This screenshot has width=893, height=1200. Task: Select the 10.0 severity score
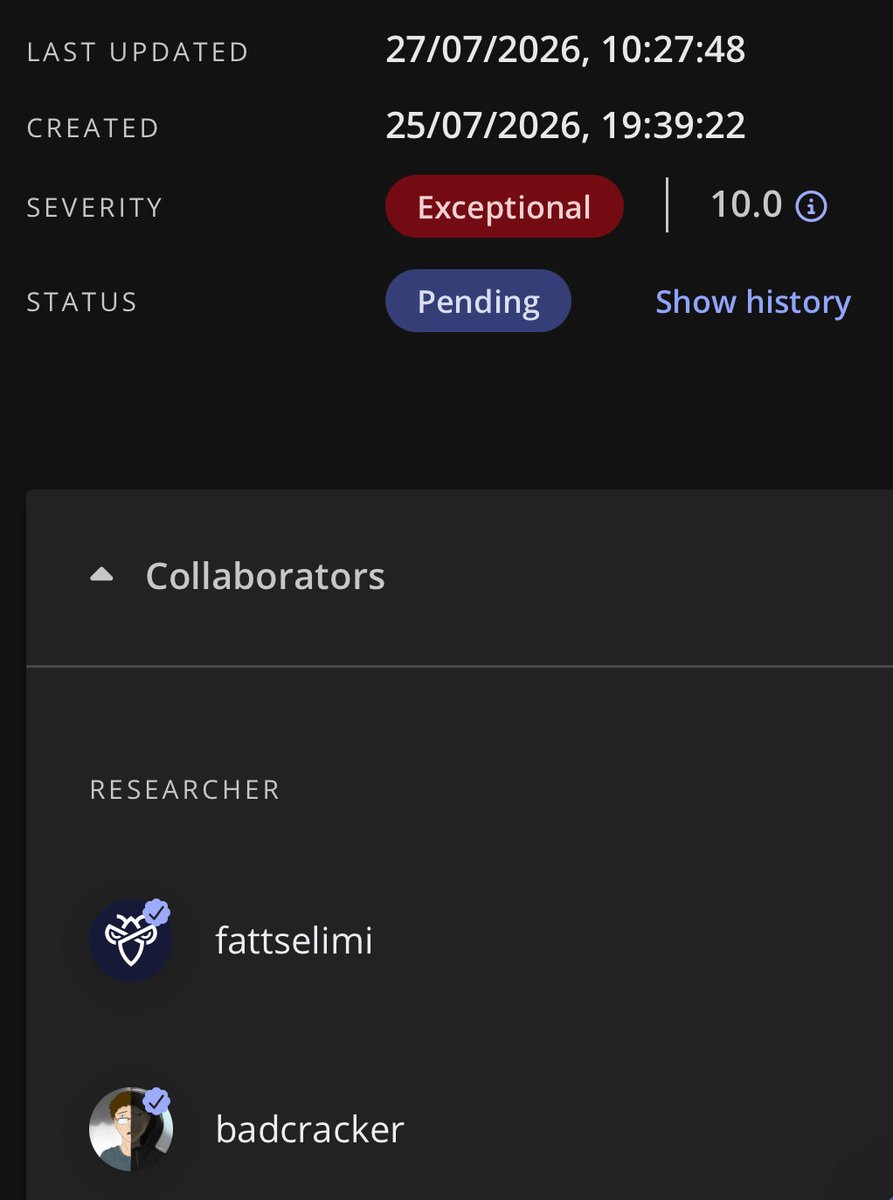point(746,205)
